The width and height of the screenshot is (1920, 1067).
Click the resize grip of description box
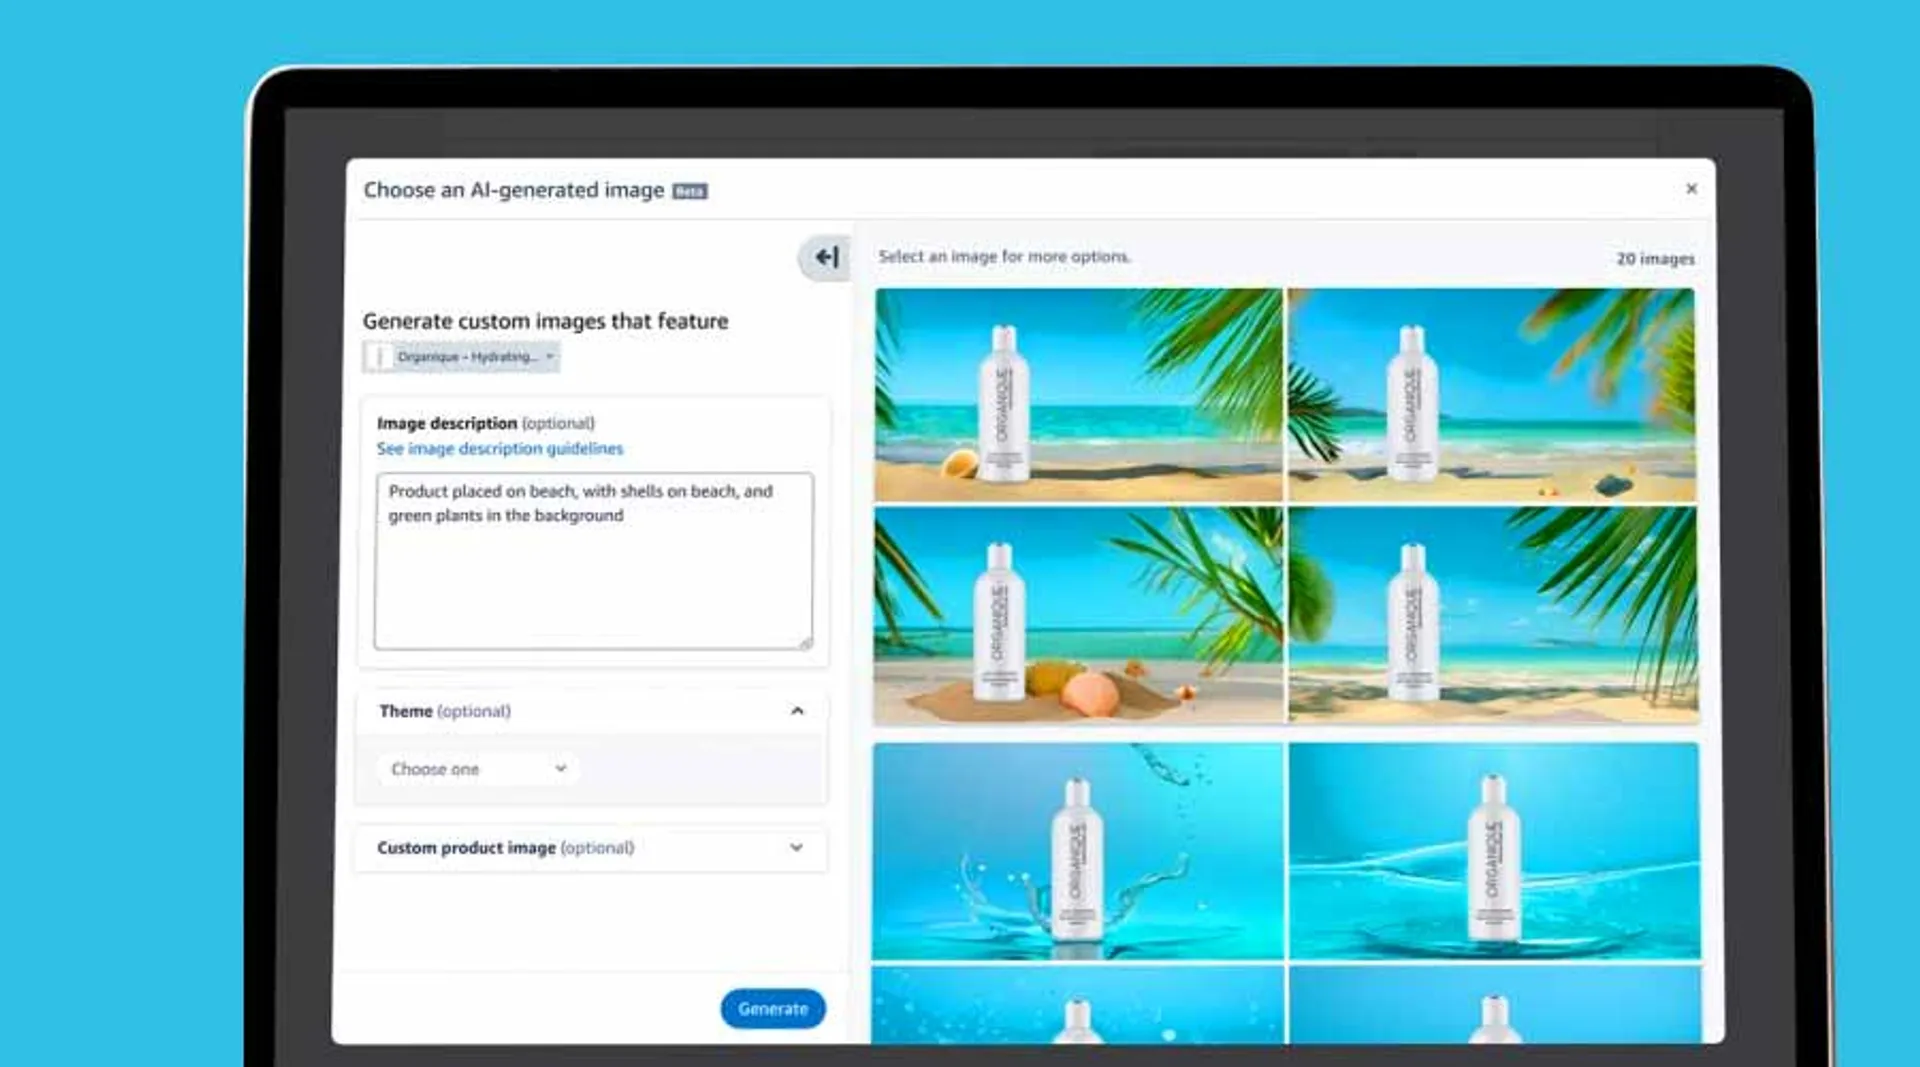tap(806, 643)
